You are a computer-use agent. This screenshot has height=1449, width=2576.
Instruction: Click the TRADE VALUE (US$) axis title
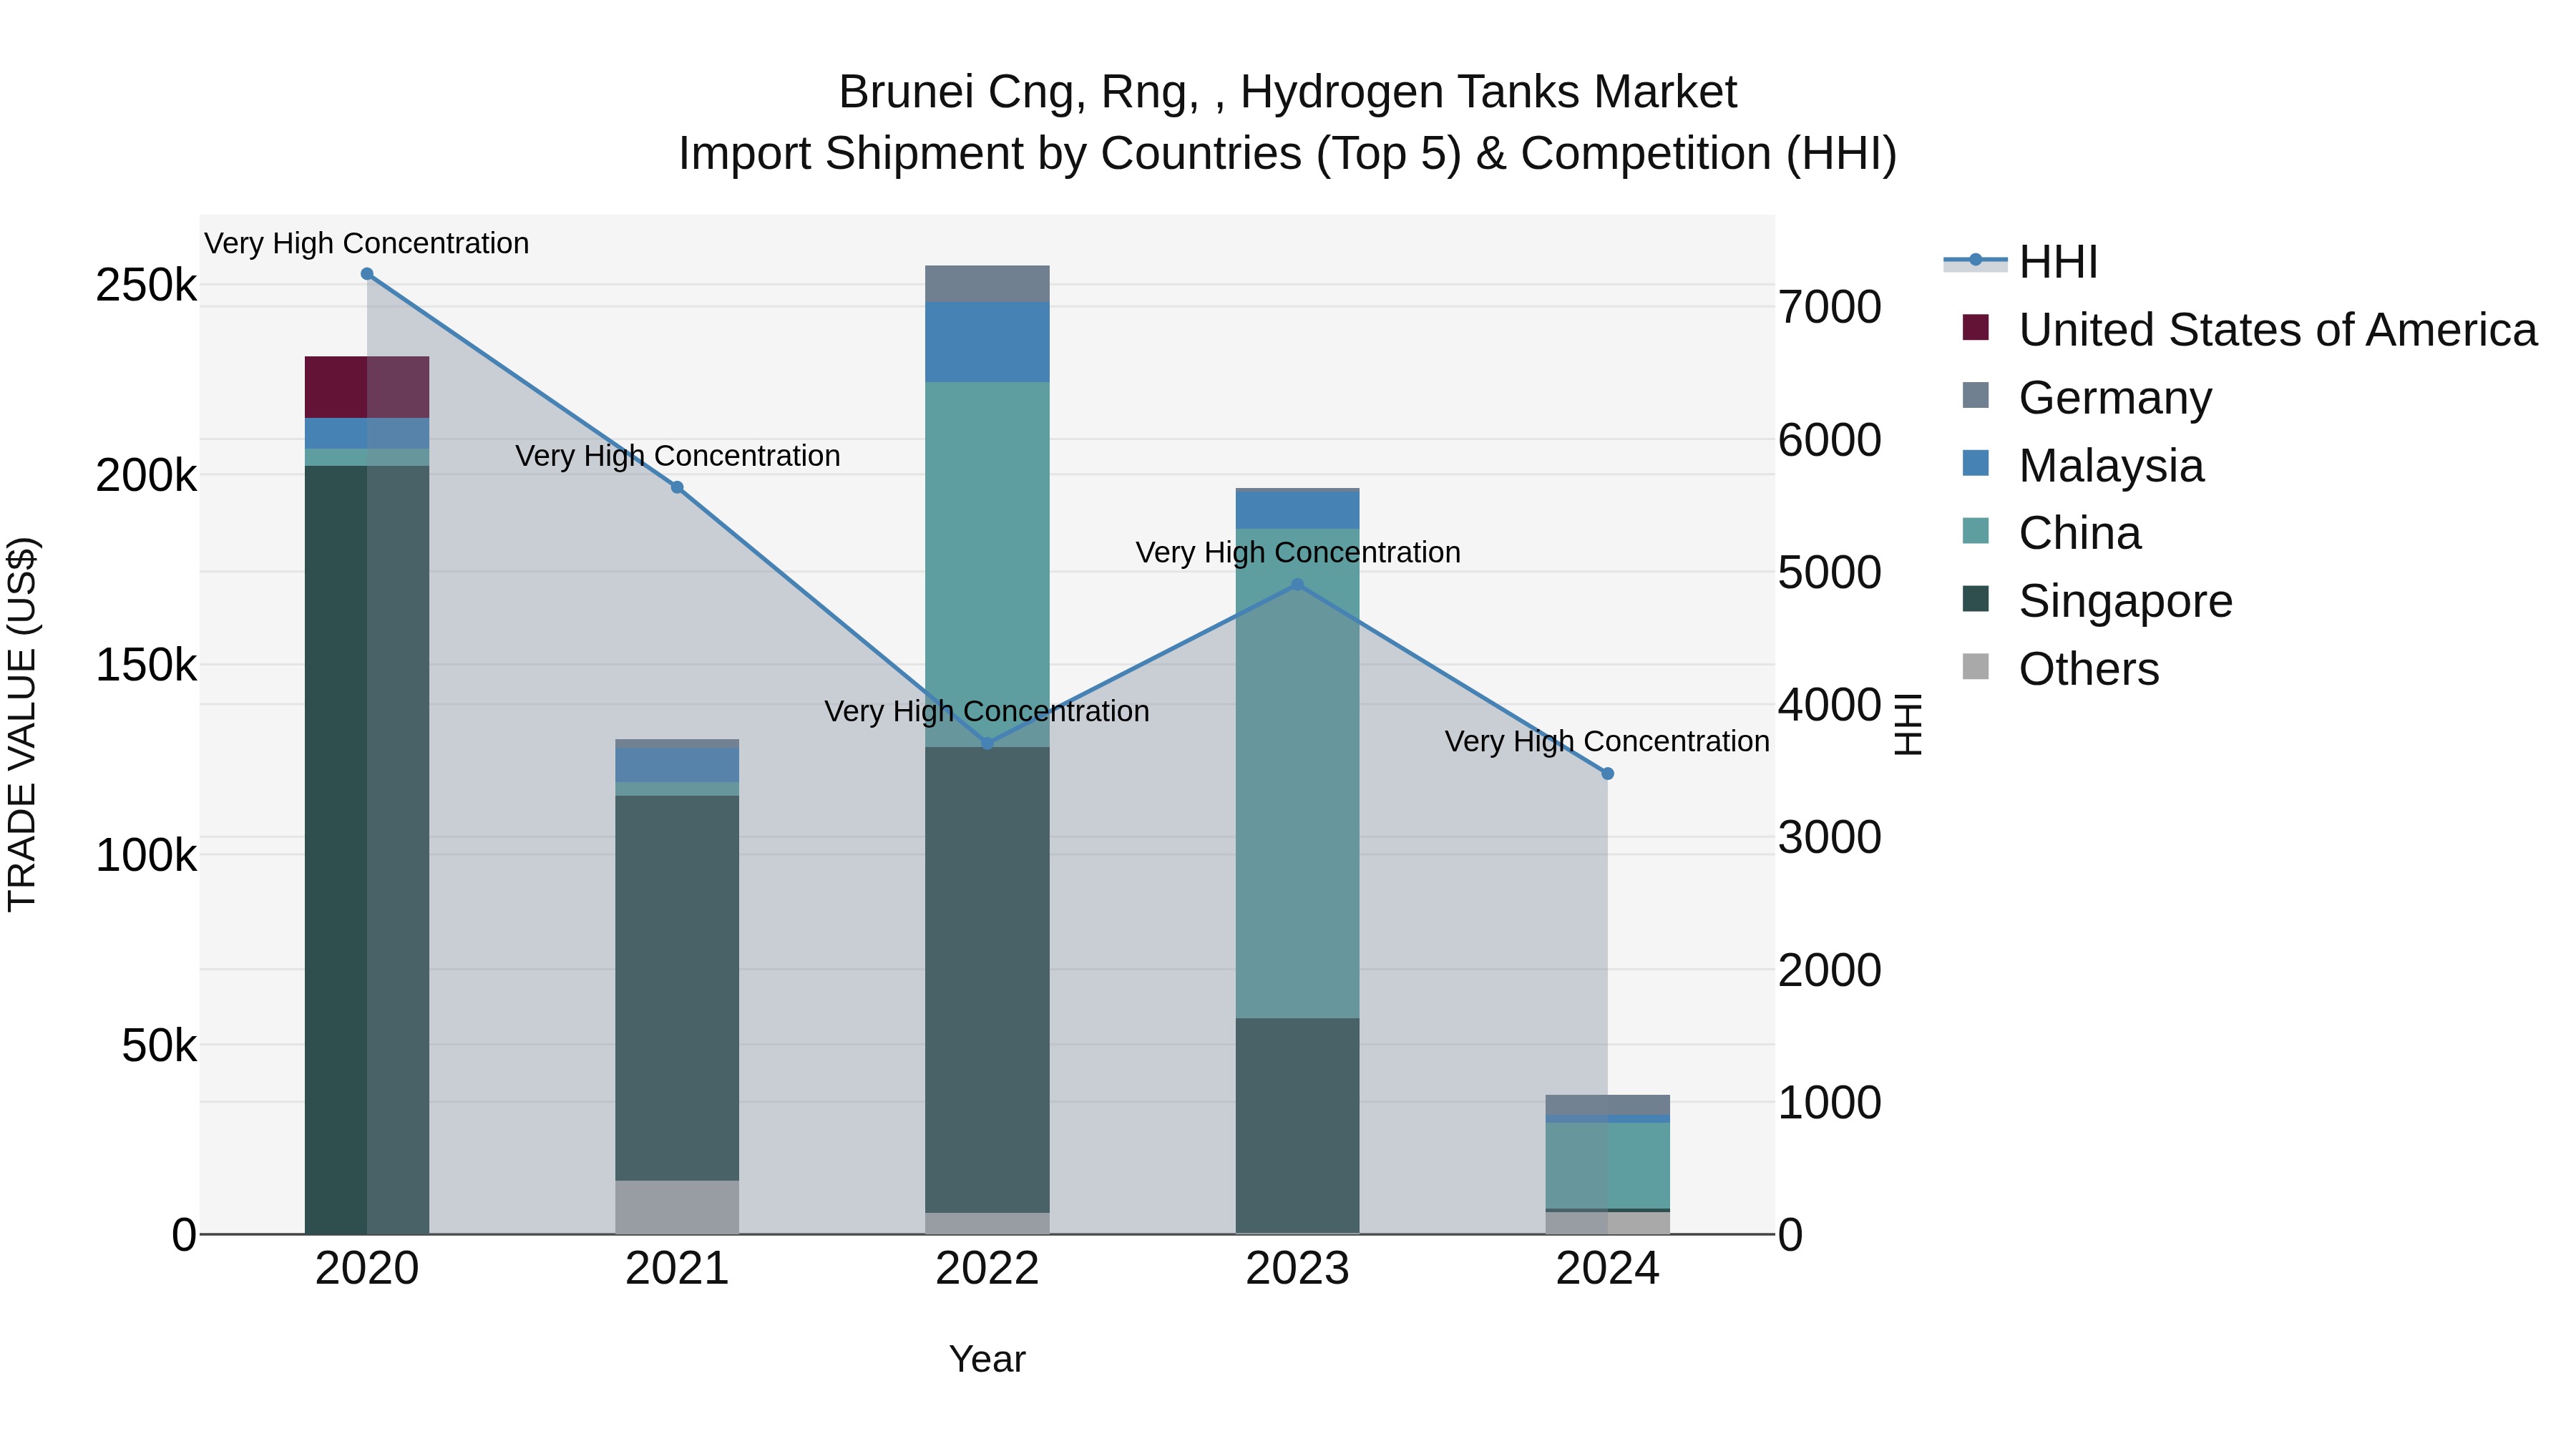click(x=22, y=724)
